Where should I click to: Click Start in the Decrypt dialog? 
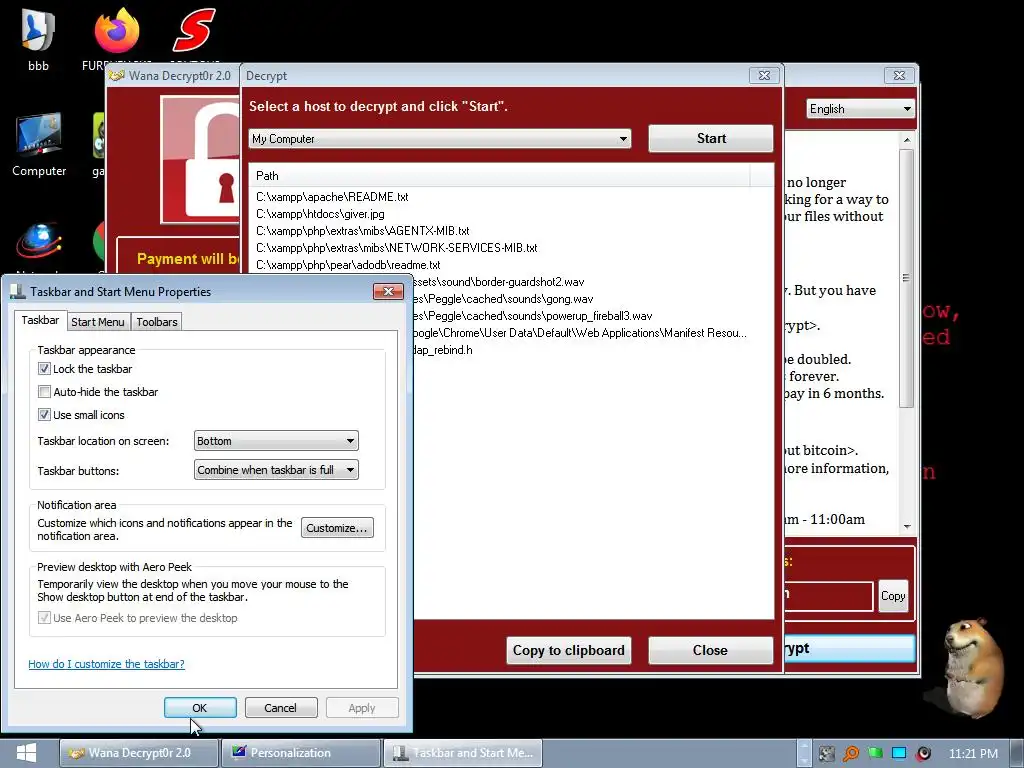coord(711,138)
